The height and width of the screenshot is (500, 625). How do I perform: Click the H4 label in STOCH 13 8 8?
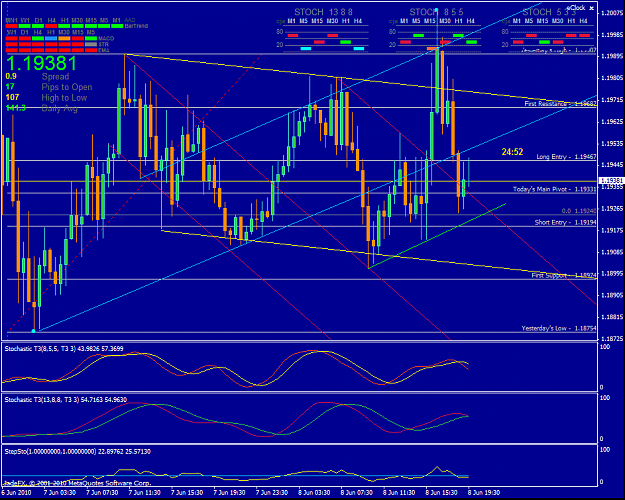click(358, 21)
